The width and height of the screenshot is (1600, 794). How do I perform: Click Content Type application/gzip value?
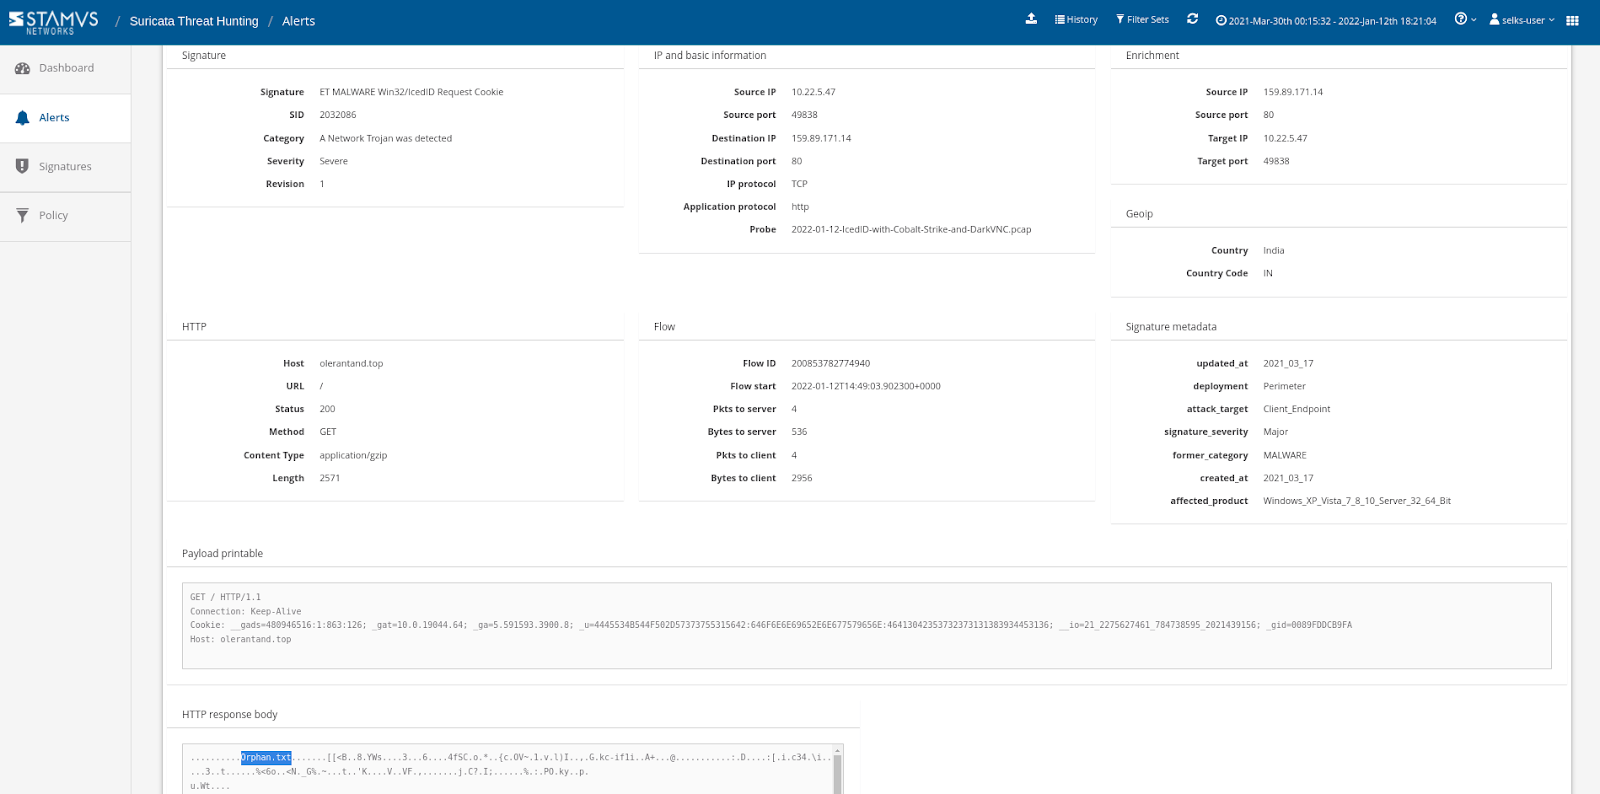coord(353,456)
